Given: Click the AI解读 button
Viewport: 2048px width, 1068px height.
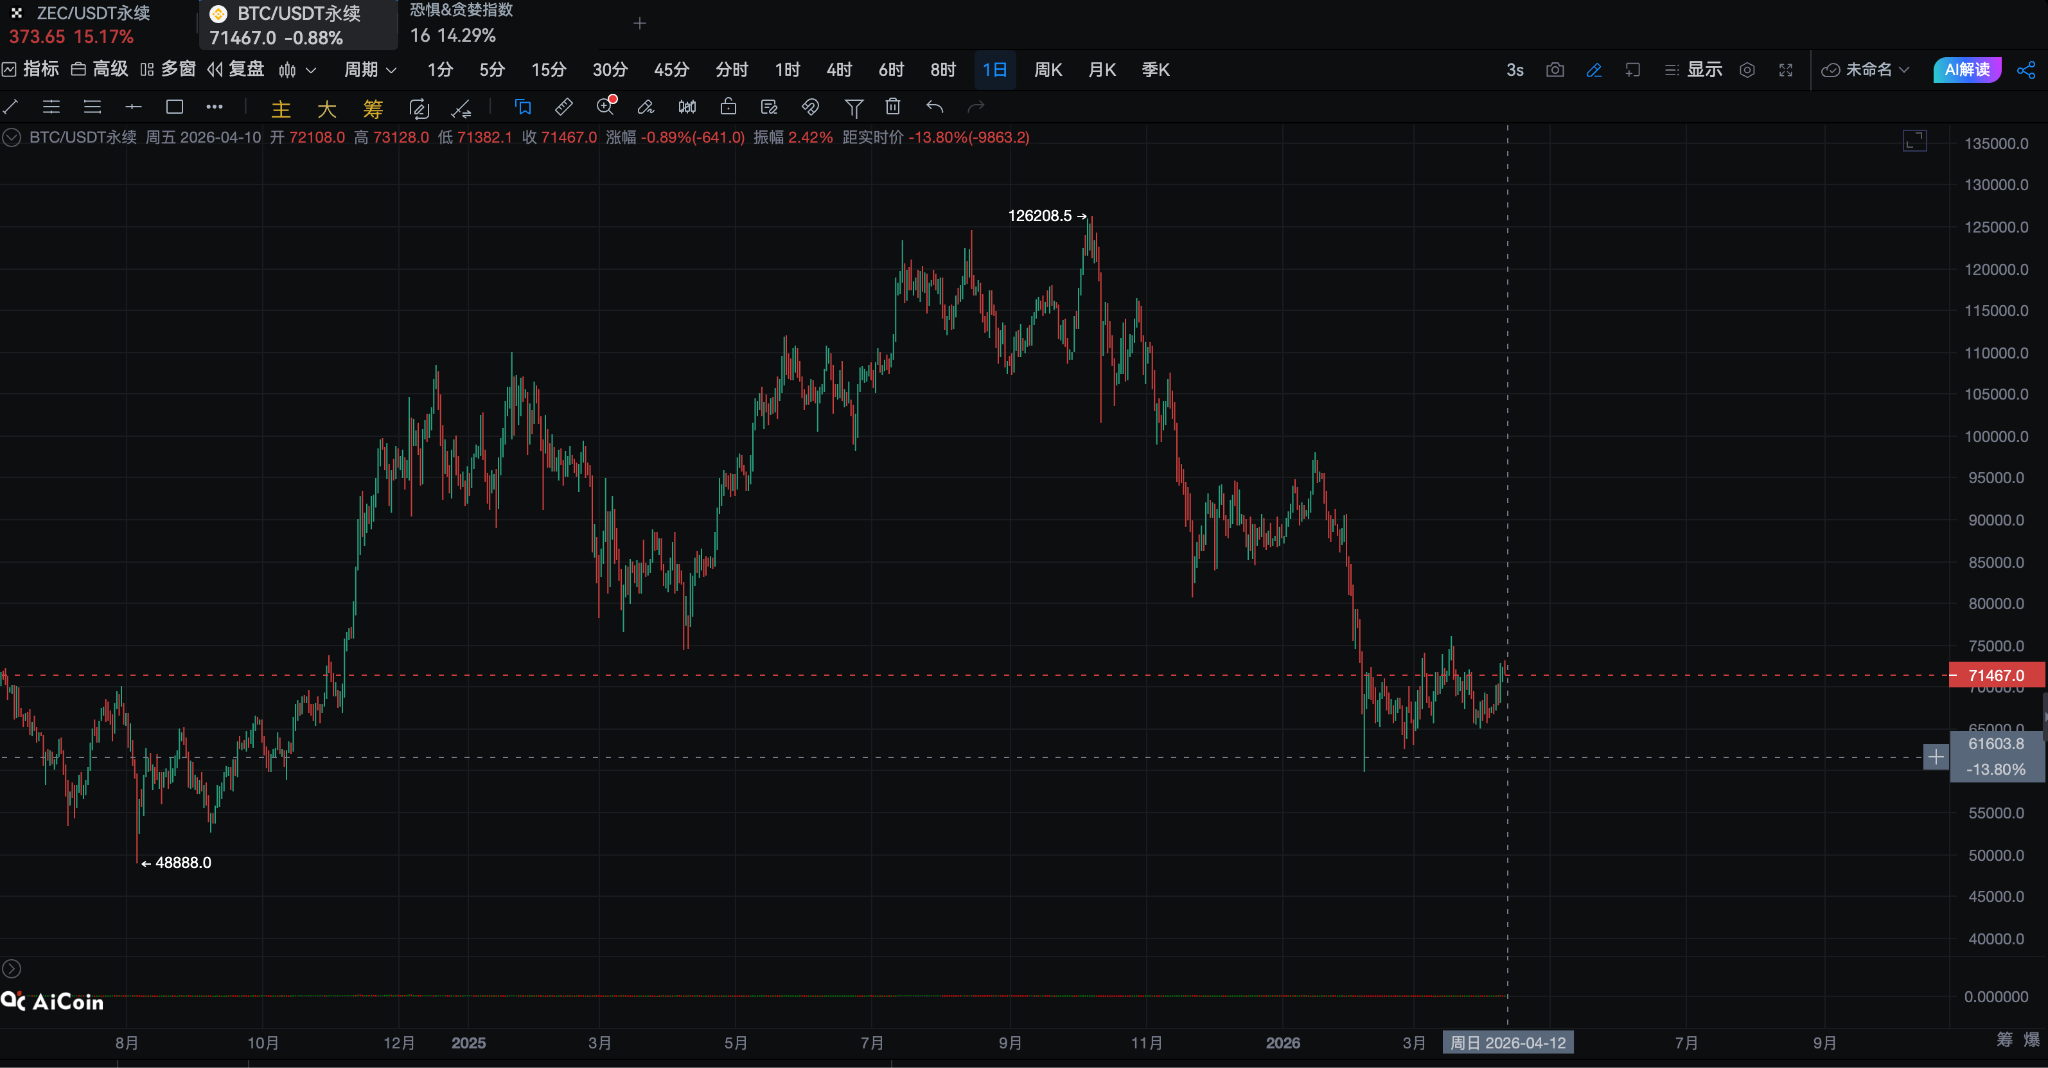Looking at the screenshot, I should click(x=1966, y=70).
